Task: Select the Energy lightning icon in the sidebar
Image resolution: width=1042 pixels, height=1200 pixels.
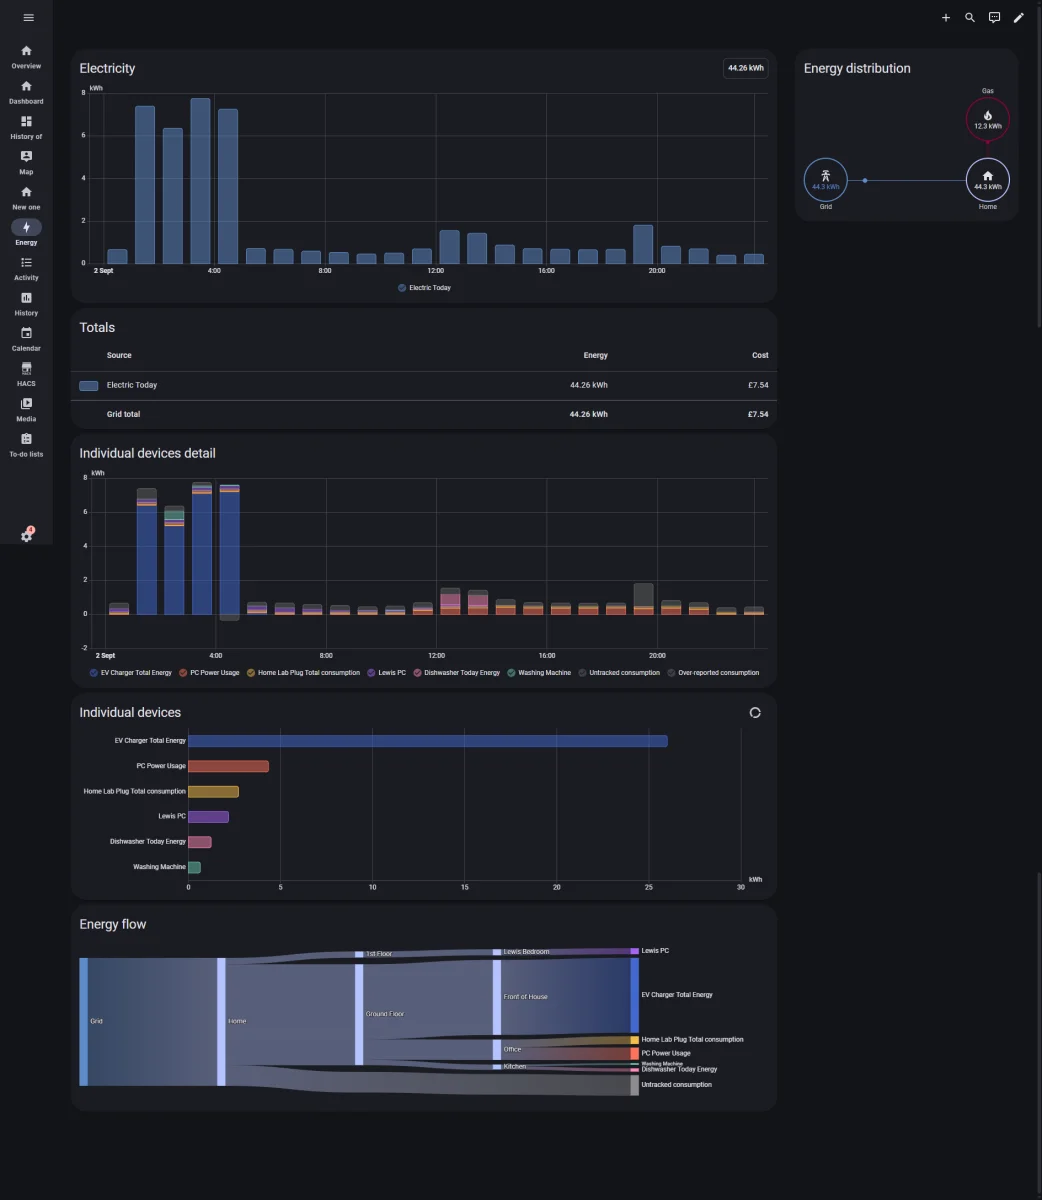Action: point(26,228)
